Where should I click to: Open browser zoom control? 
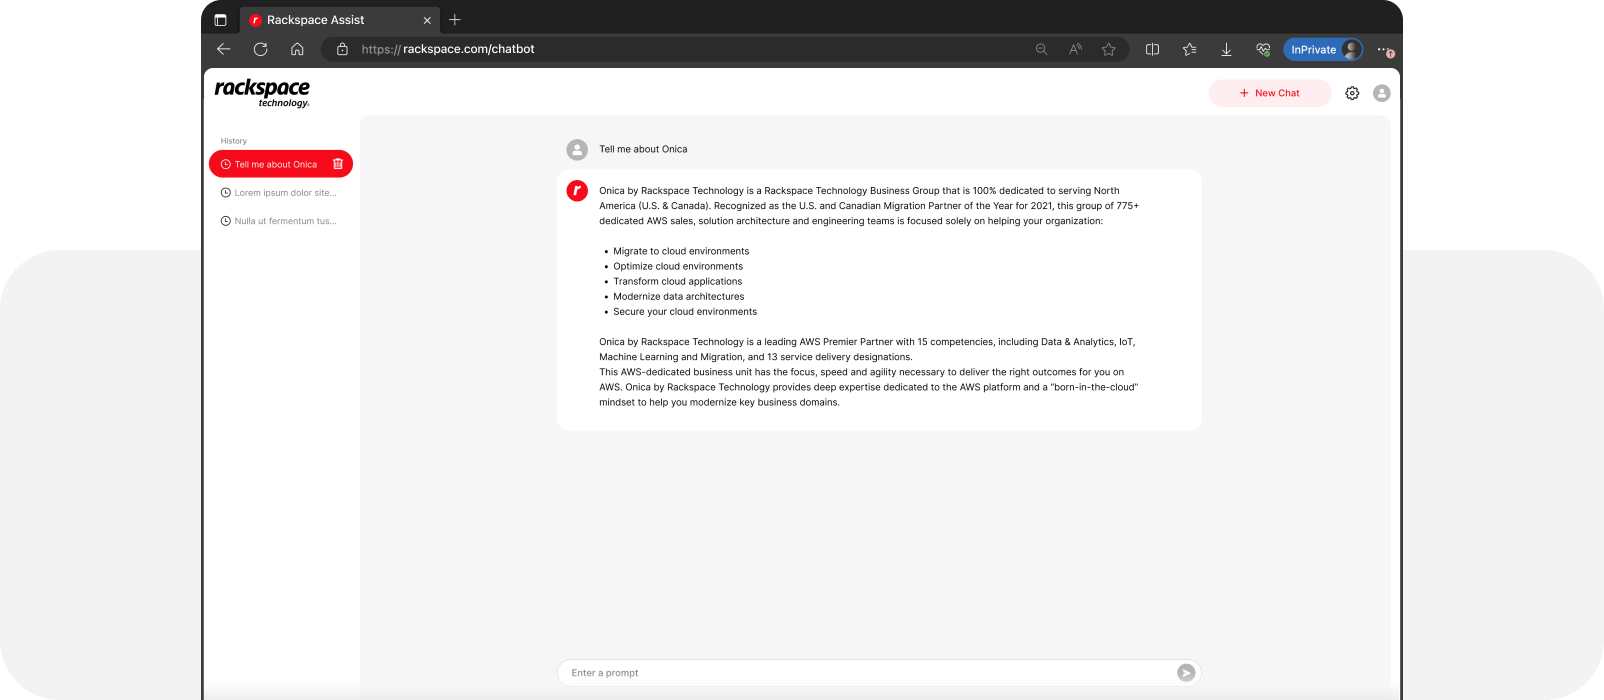pyautogui.click(x=1041, y=49)
